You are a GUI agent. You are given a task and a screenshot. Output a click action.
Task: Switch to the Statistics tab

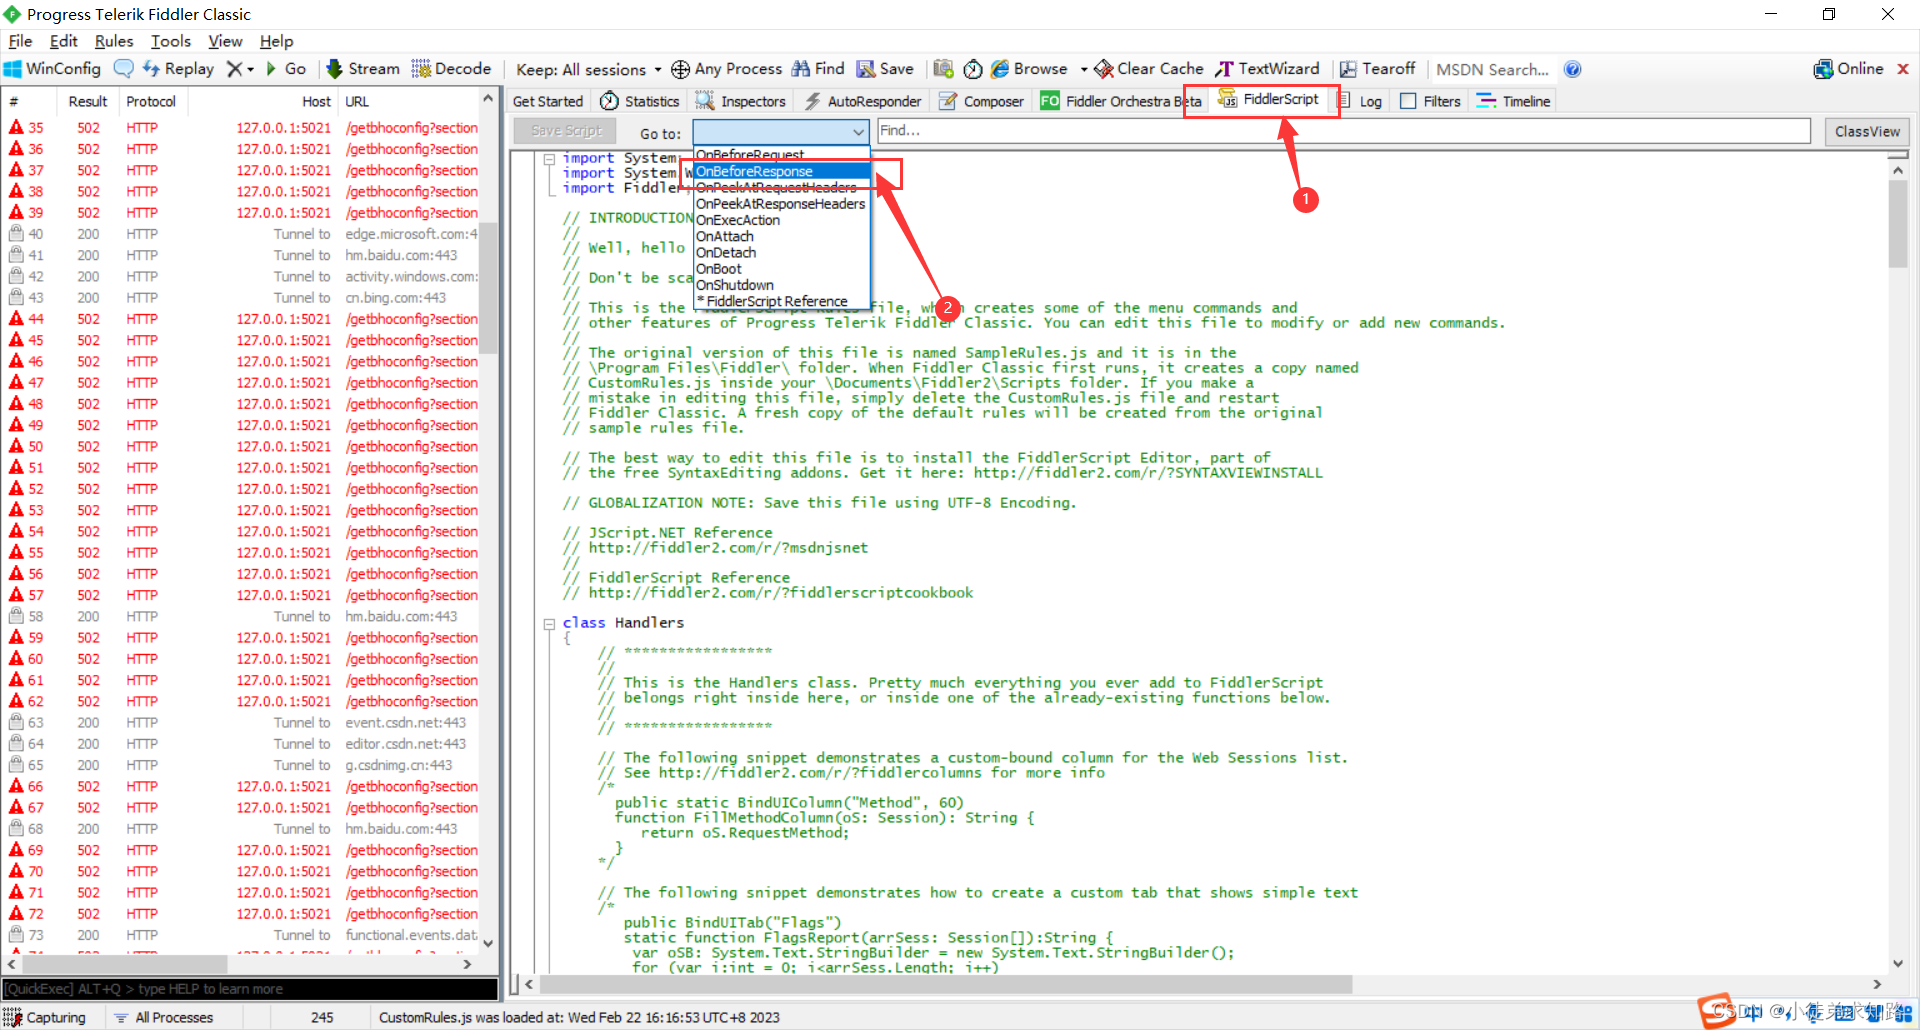coord(640,101)
